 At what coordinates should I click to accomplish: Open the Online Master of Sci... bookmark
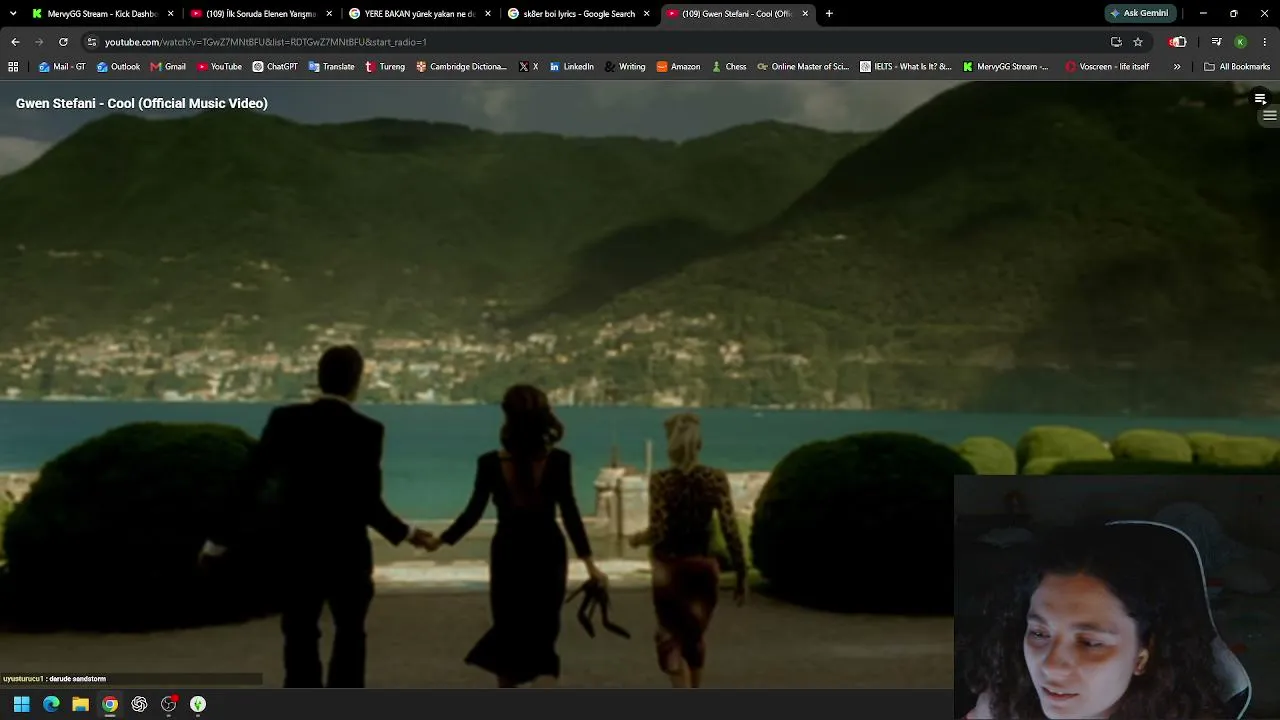click(803, 67)
